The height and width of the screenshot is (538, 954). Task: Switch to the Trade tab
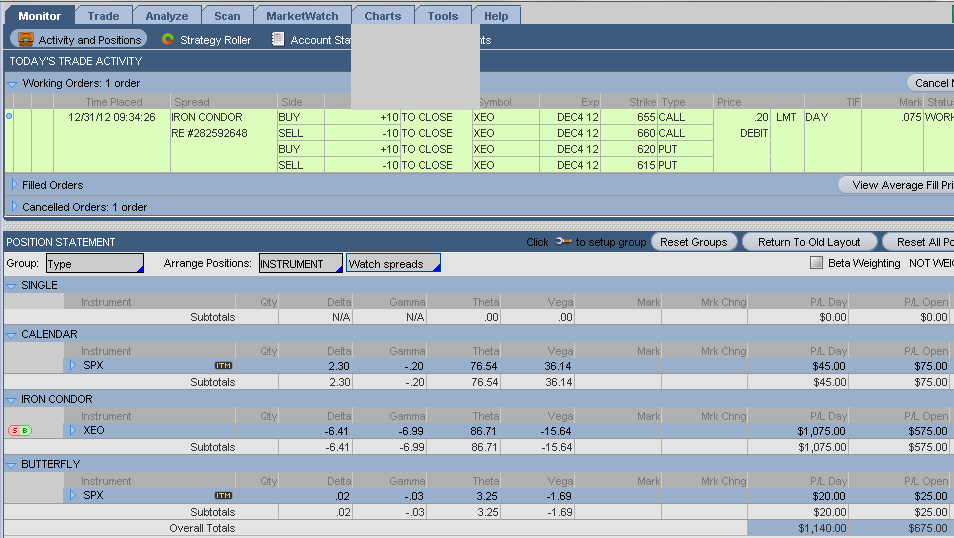103,16
